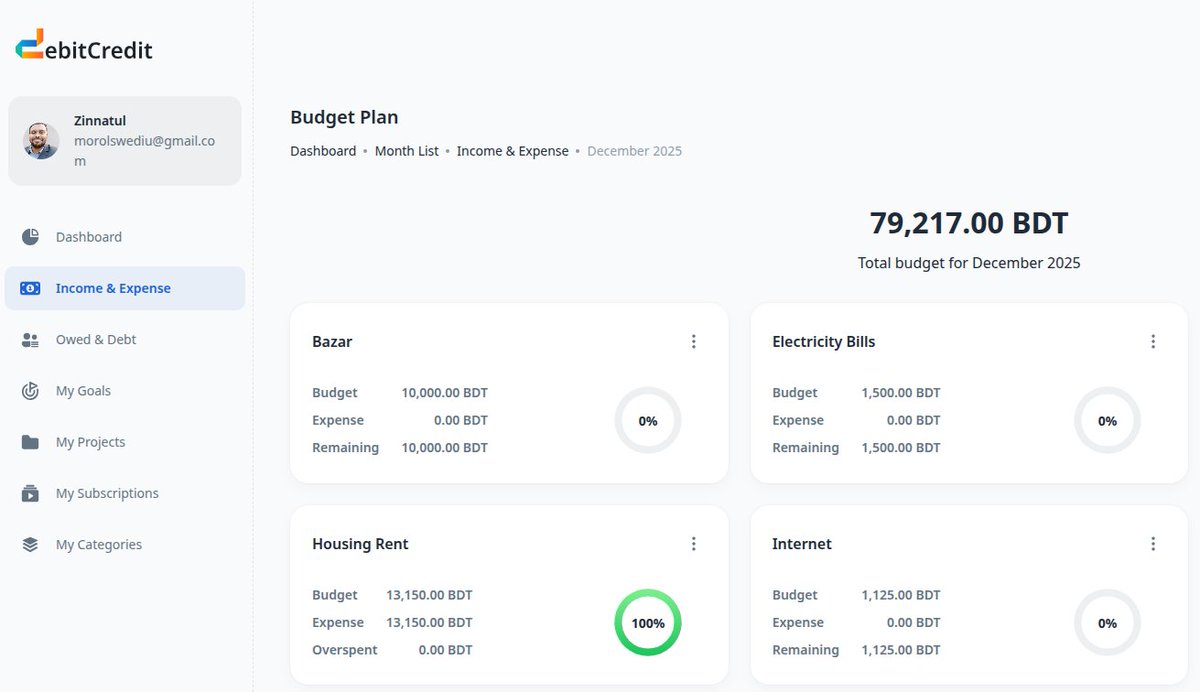The image size is (1200, 692).
Task: Click the Income & Expense breadcrumb link
Action: pos(512,150)
